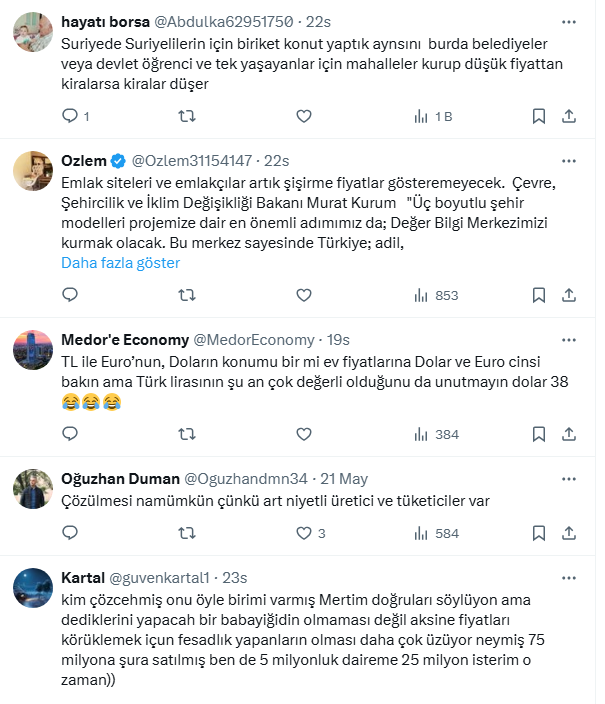
Task: Retweet hayatı borsa's post
Action: click(x=186, y=116)
